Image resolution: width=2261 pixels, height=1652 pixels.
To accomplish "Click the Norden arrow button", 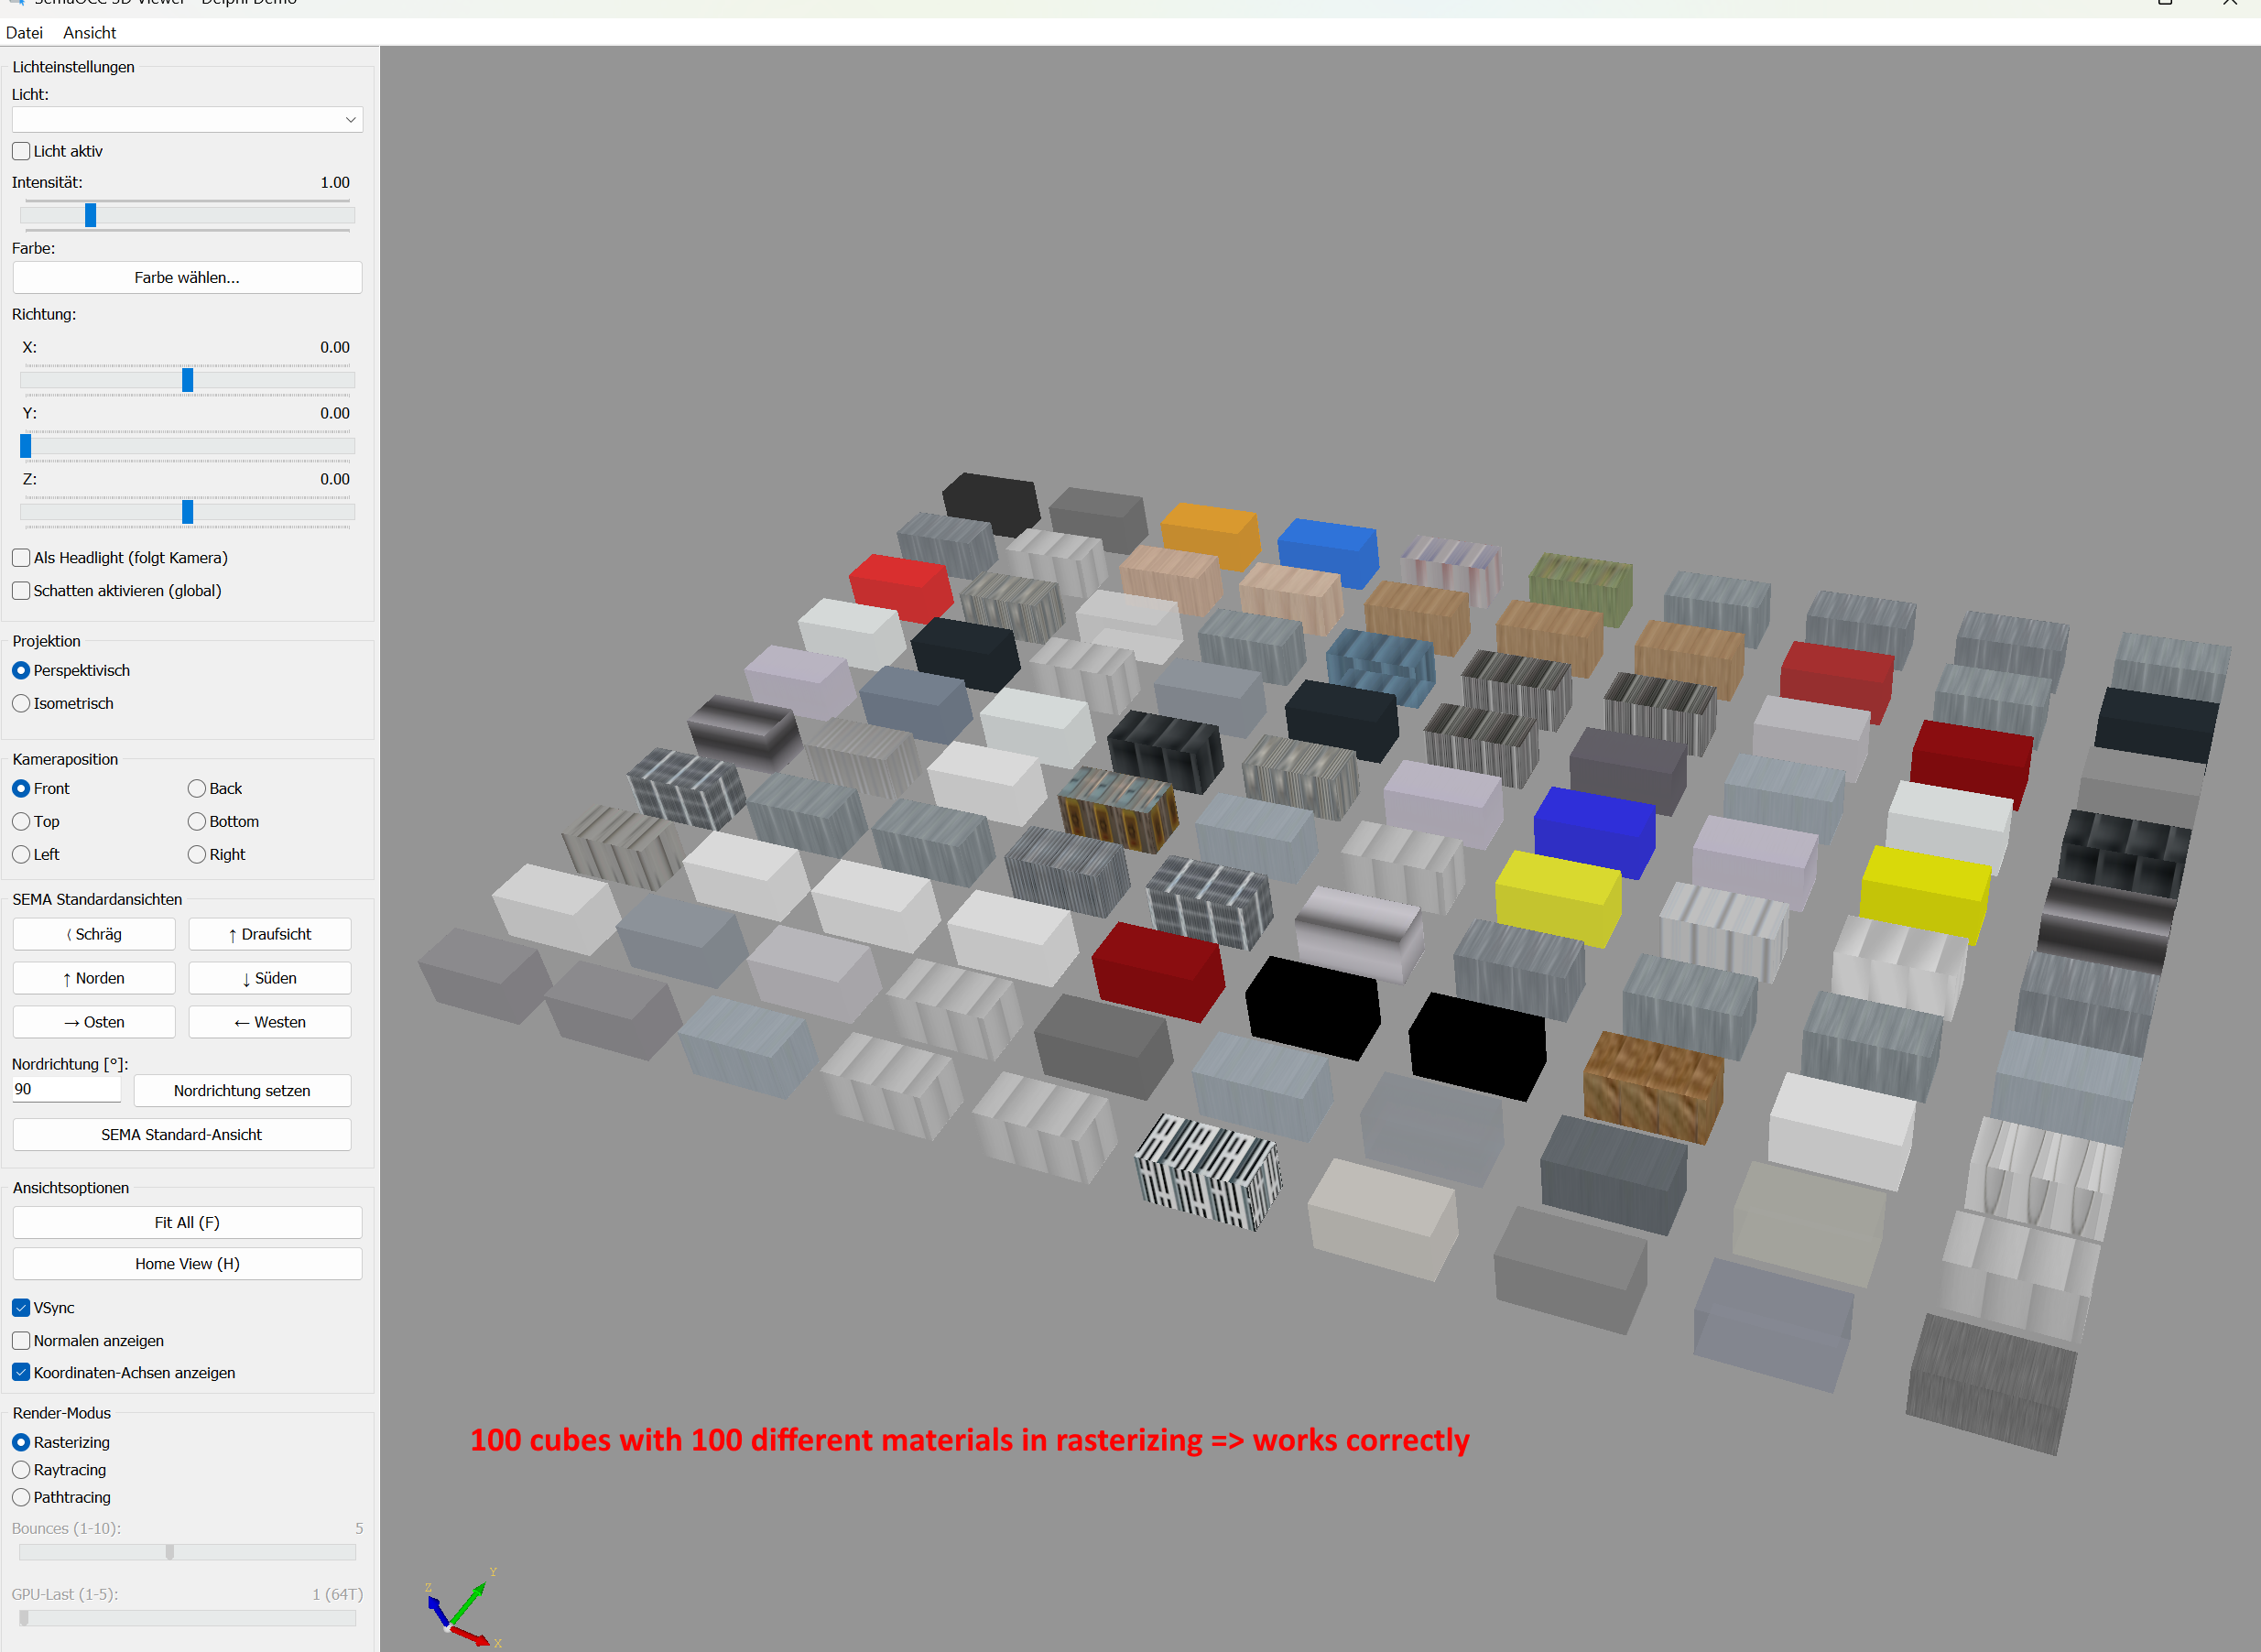I will click(94, 978).
